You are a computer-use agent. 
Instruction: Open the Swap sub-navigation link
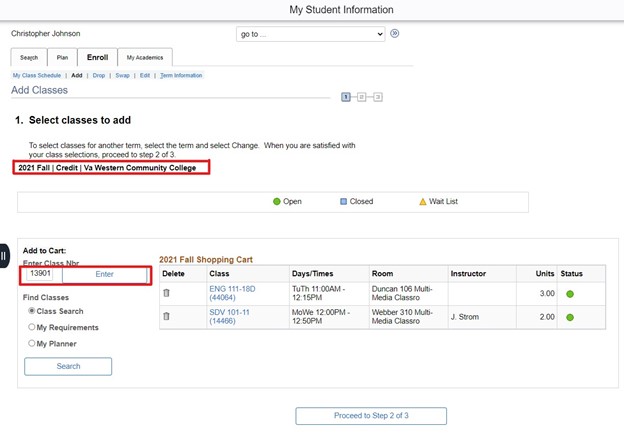tap(122, 75)
